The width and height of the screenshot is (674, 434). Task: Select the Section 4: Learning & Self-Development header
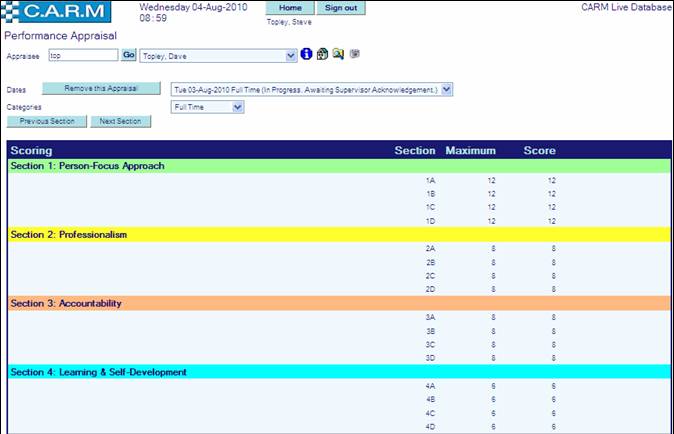(x=98, y=372)
